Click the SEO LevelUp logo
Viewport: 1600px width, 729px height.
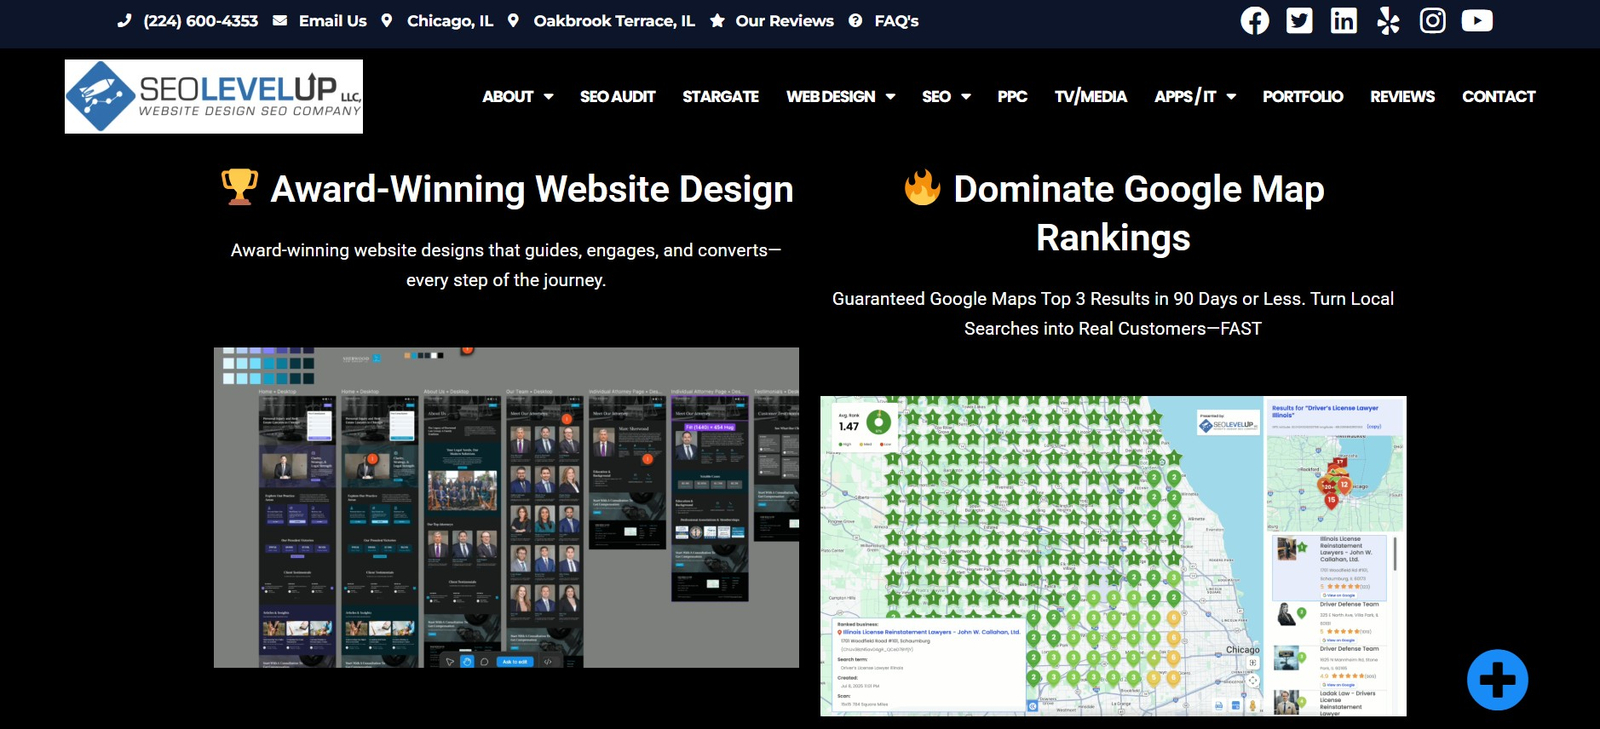point(214,97)
